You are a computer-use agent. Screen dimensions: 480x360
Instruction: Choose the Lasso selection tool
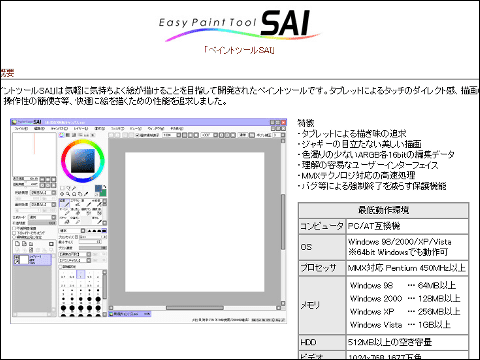(x=68, y=188)
